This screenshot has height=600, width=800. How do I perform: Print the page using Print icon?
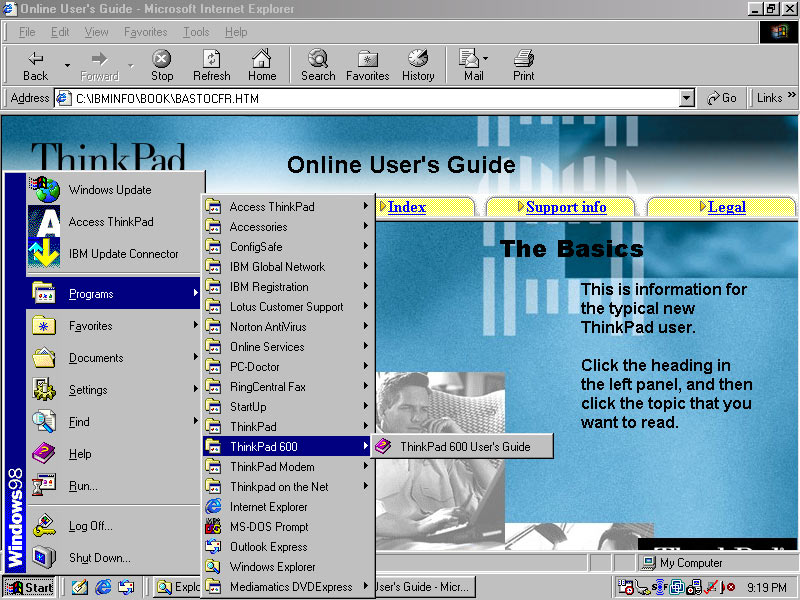[523, 59]
